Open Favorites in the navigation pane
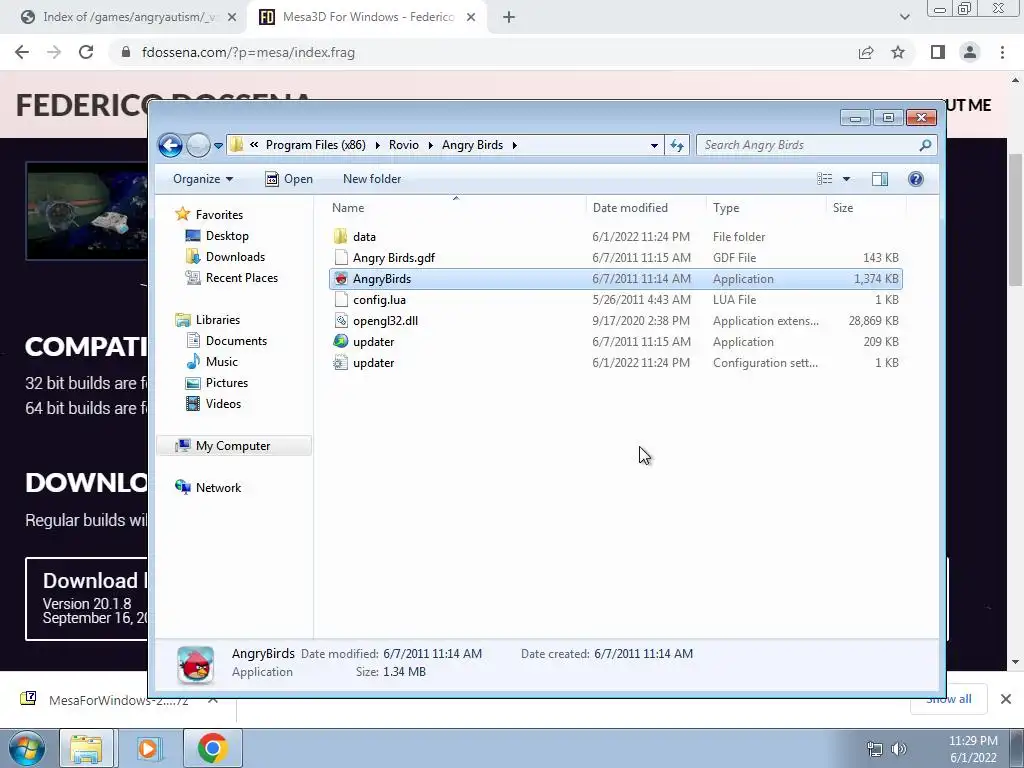This screenshot has height=768, width=1024. [x=219, y=214]
